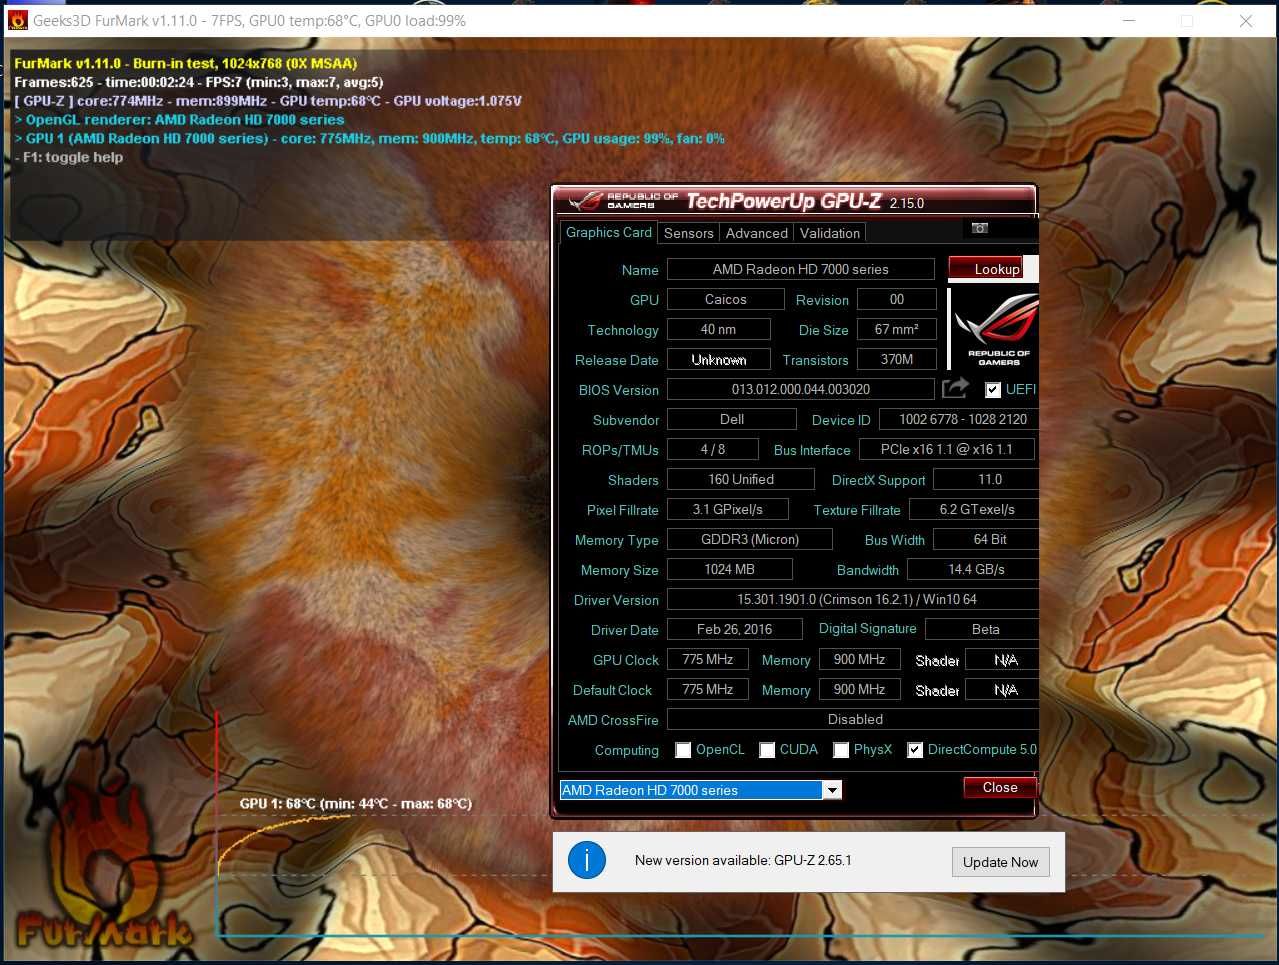
Task: Click the AMD CrossFire Disabled field
Action: [853, 719]
